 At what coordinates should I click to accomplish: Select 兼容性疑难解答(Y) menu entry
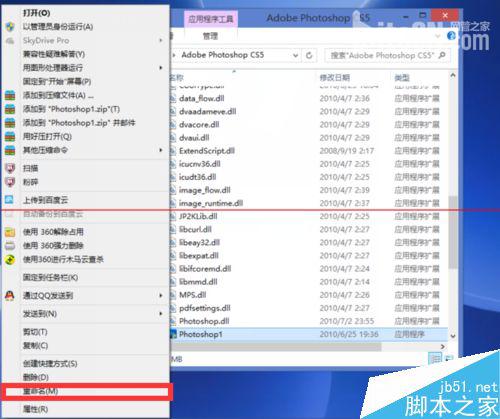(x=54, y=54)
